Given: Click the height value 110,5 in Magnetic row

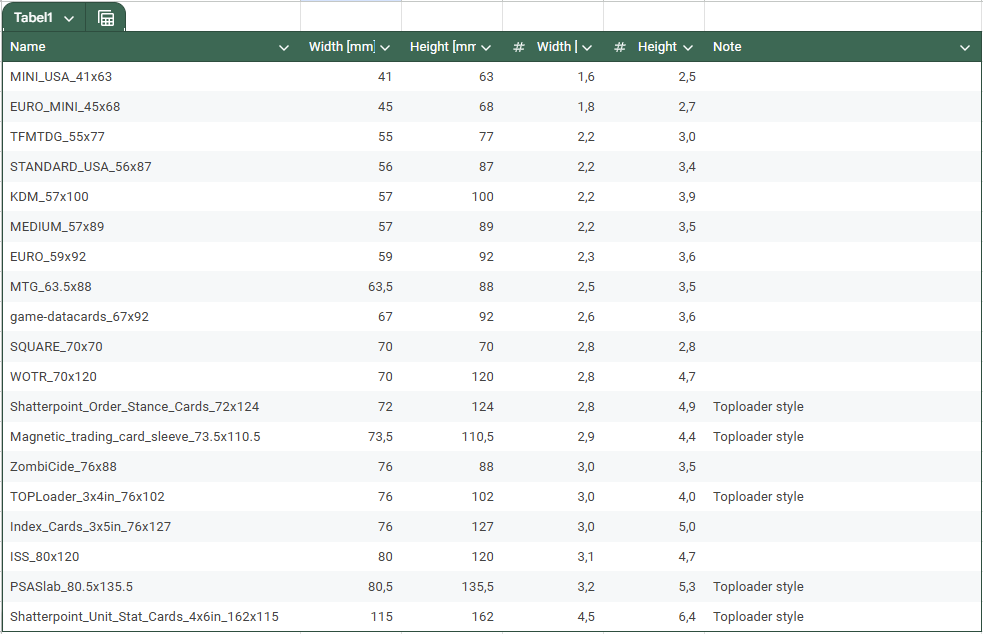Looking at the screenshot, I should click(478, 437).
